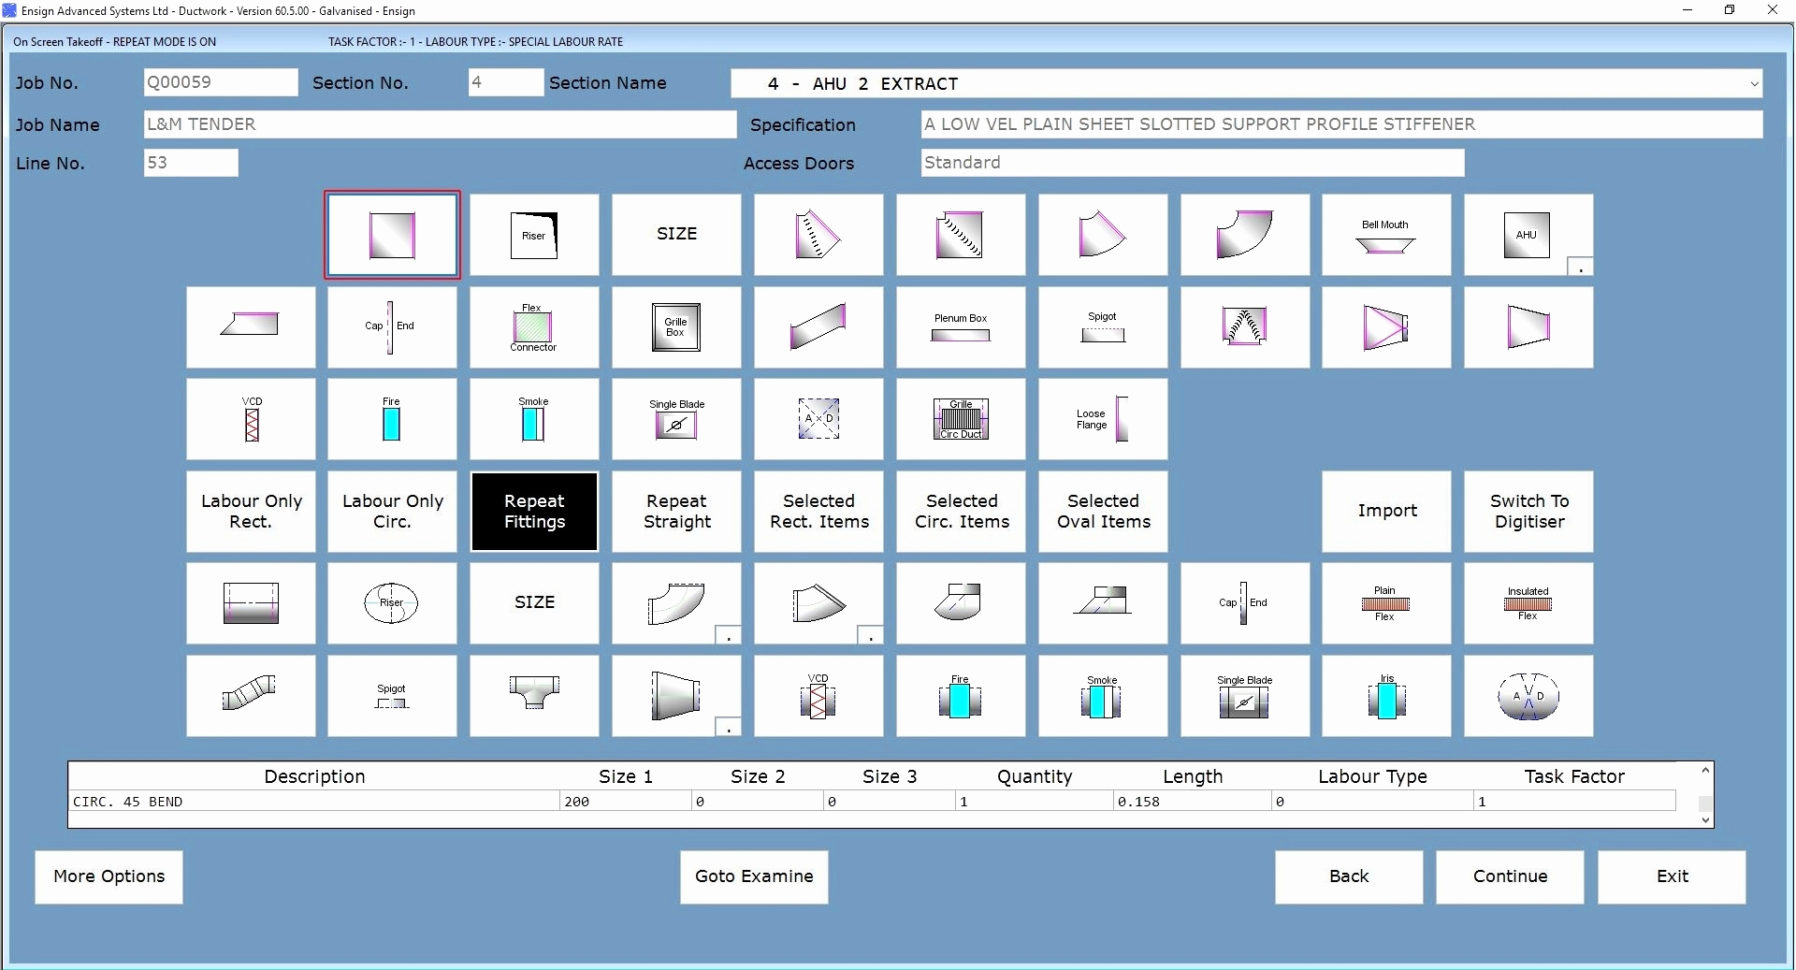Image resolution: width=1796 pixels, height=970 pixels.
Task: Click the Access Doors field
Action: 1192,163
